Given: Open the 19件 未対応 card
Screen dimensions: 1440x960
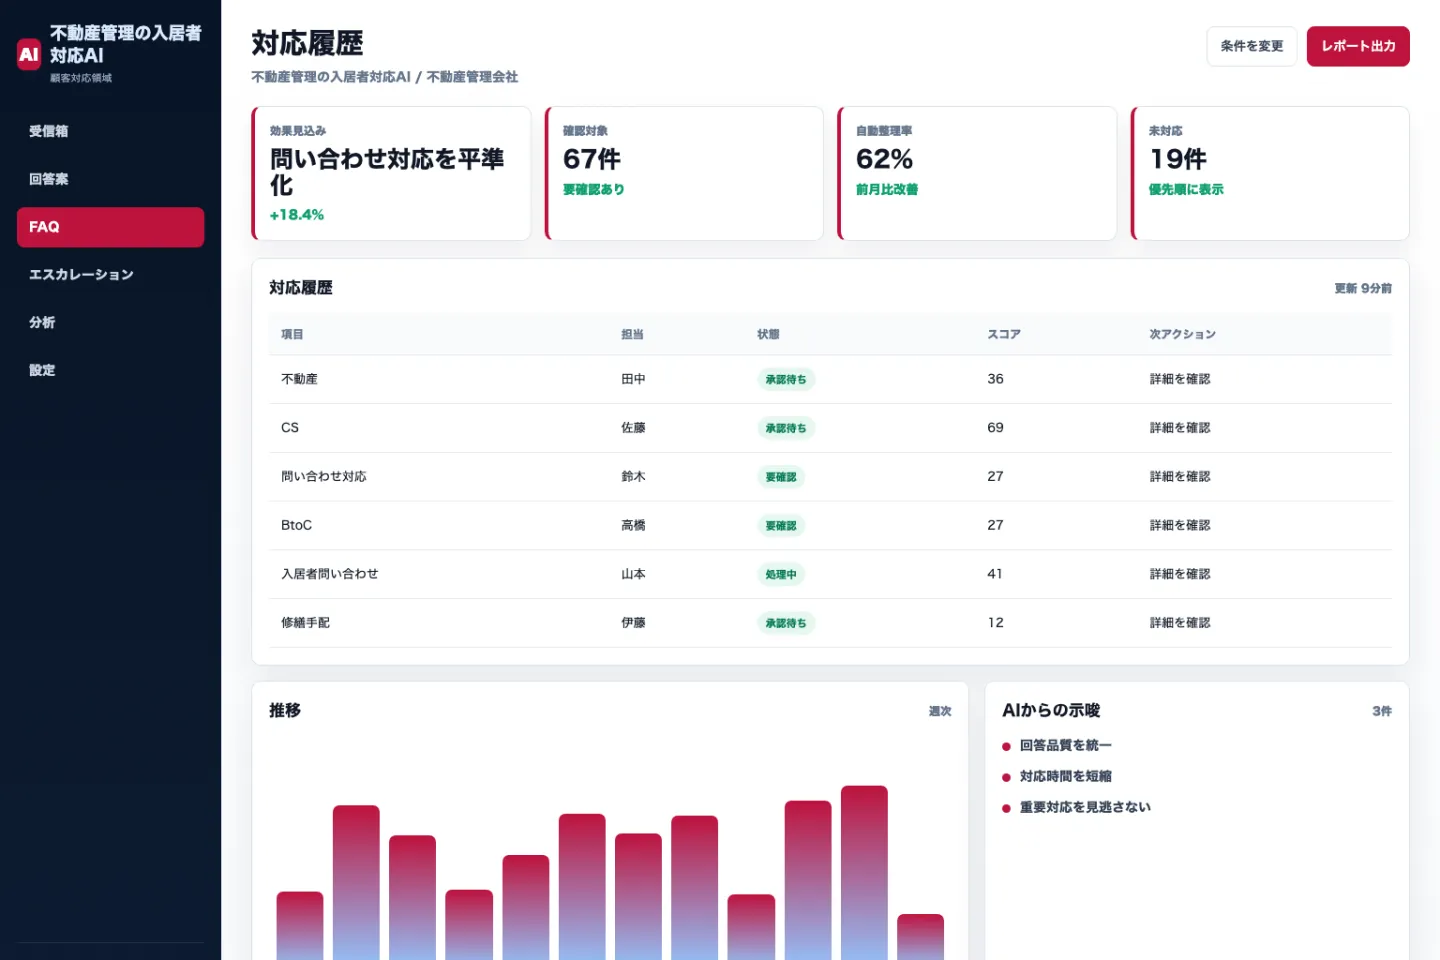Looking at the screenshot, I should click(1270, 173).
